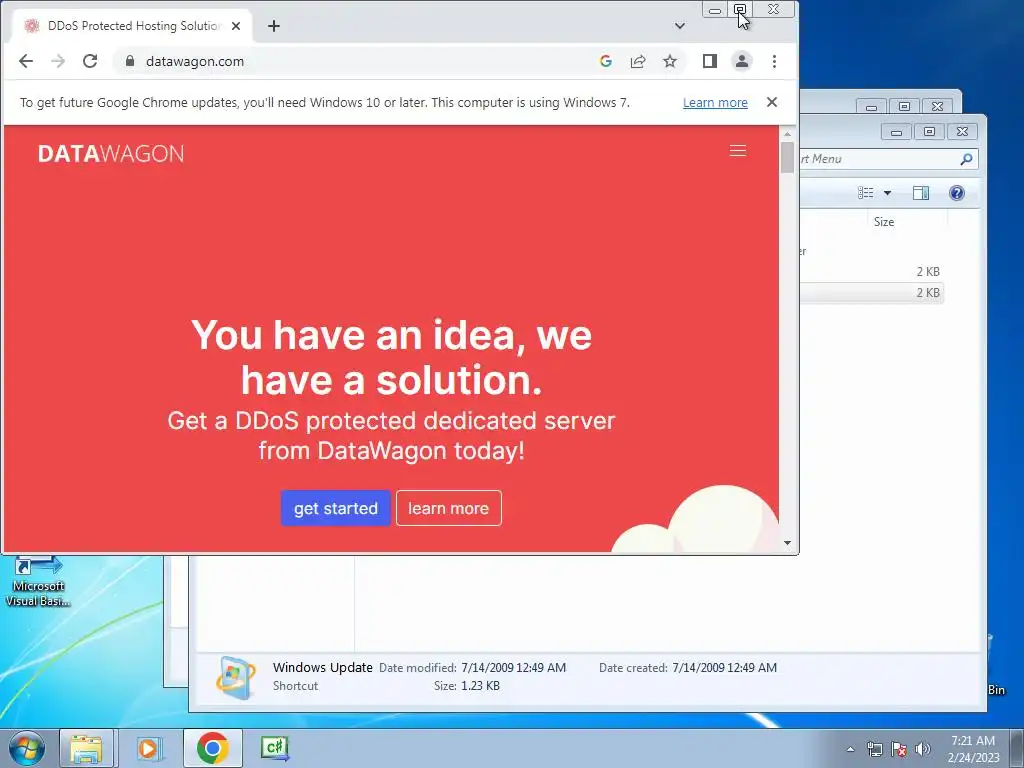
Task: Open the Microsoft Visual Basic desktop shortcut
Action: [x=38, y=581]
